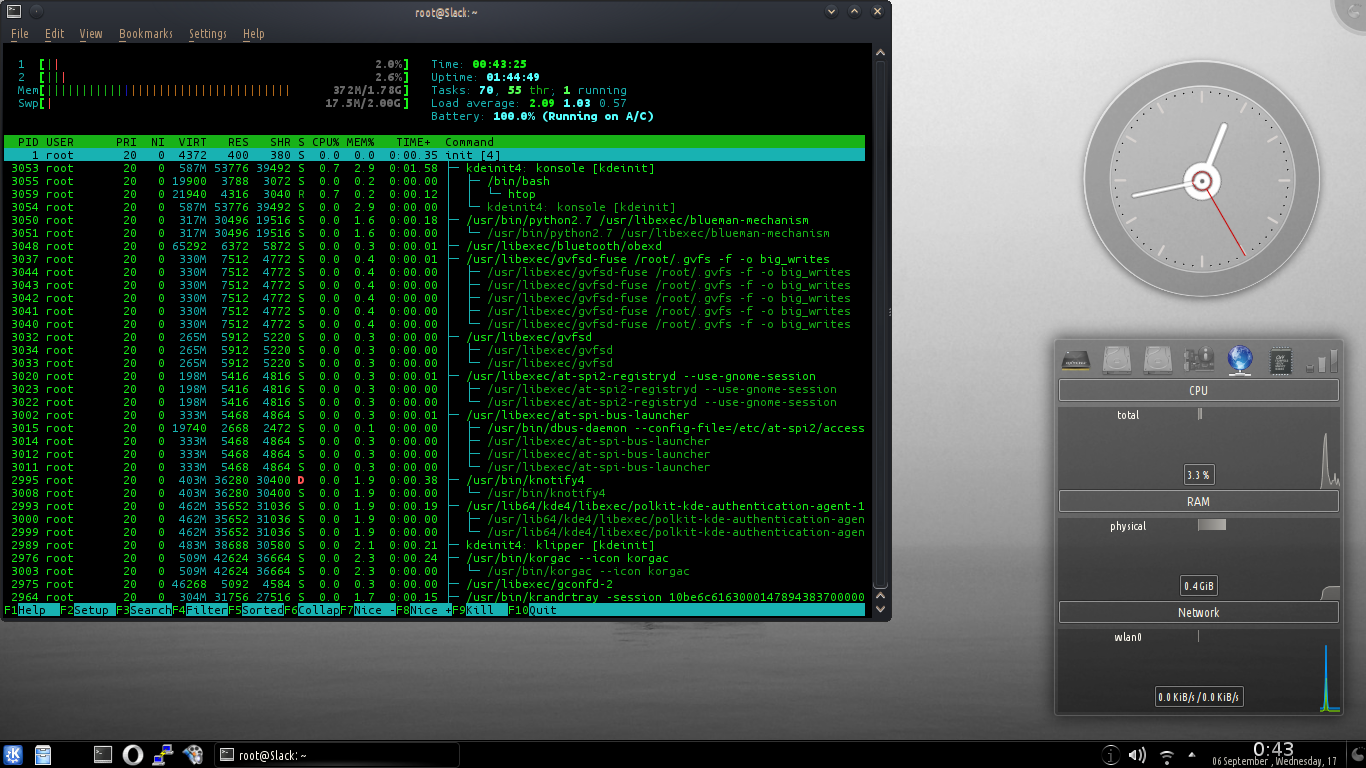Screen dimensions: 1366x768
Task: Click the volume speaker tray icon
Action: (x=1137, y=755)
